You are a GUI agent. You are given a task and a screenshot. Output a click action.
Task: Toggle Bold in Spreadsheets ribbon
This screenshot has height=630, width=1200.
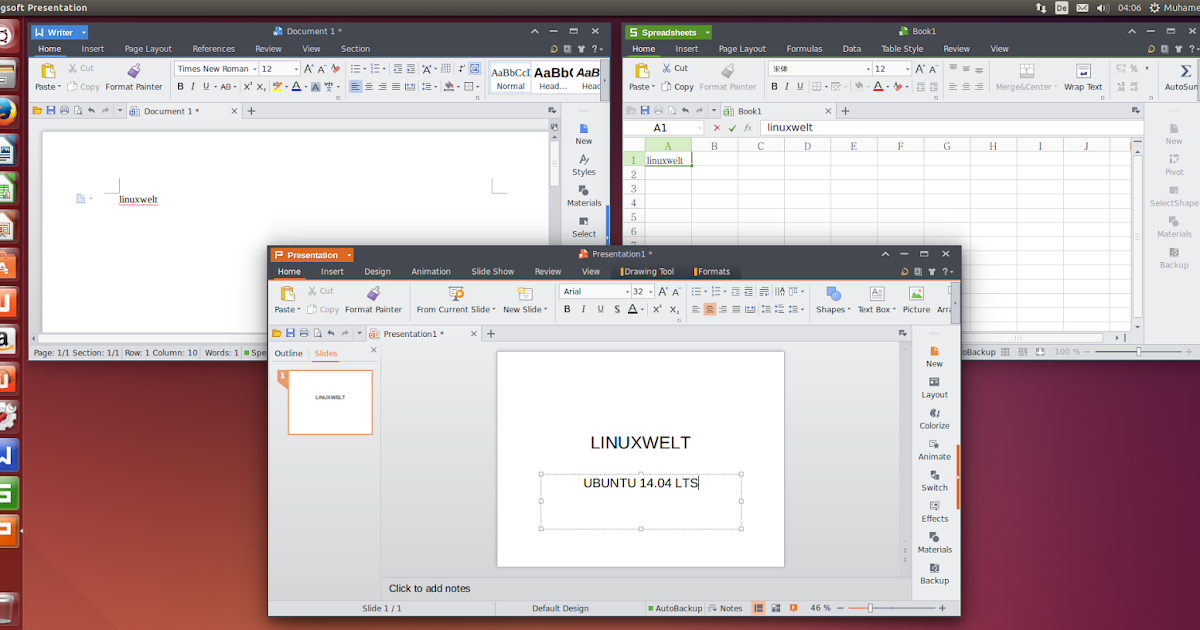pyautogui.click(x=774, y=87)
